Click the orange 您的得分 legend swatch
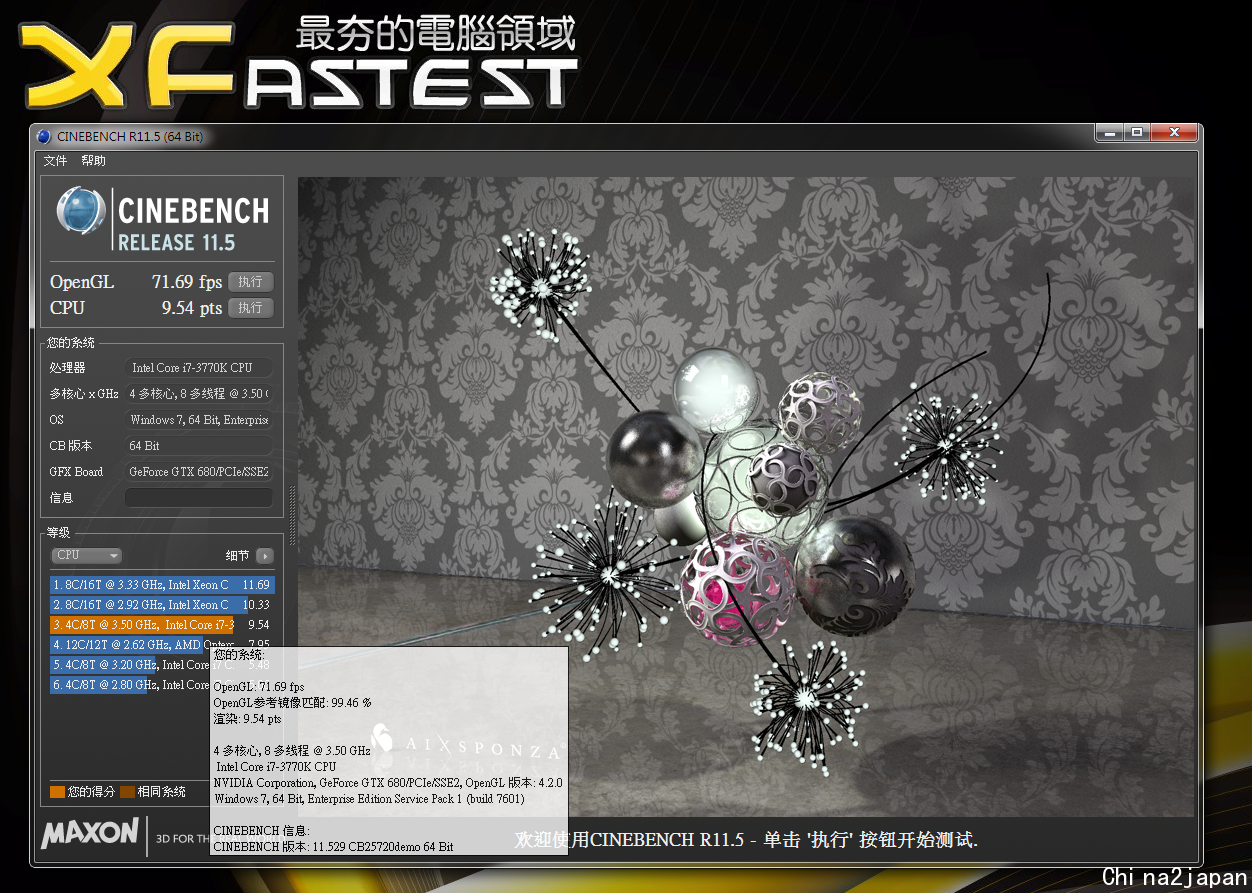 [x=57, y=792]
